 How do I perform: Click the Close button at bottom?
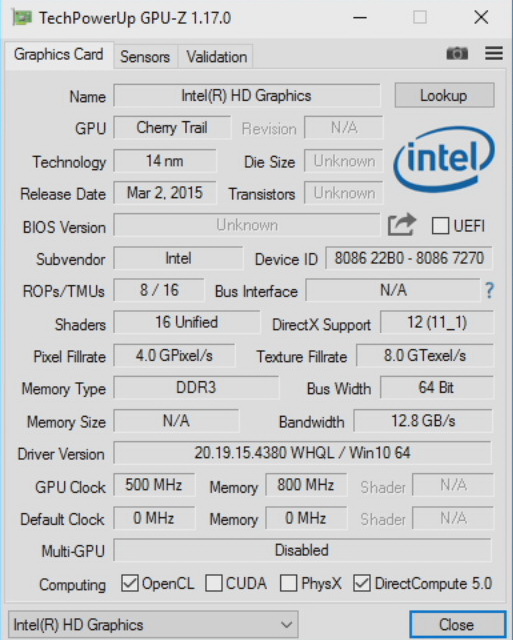click(x=457, y=624)
